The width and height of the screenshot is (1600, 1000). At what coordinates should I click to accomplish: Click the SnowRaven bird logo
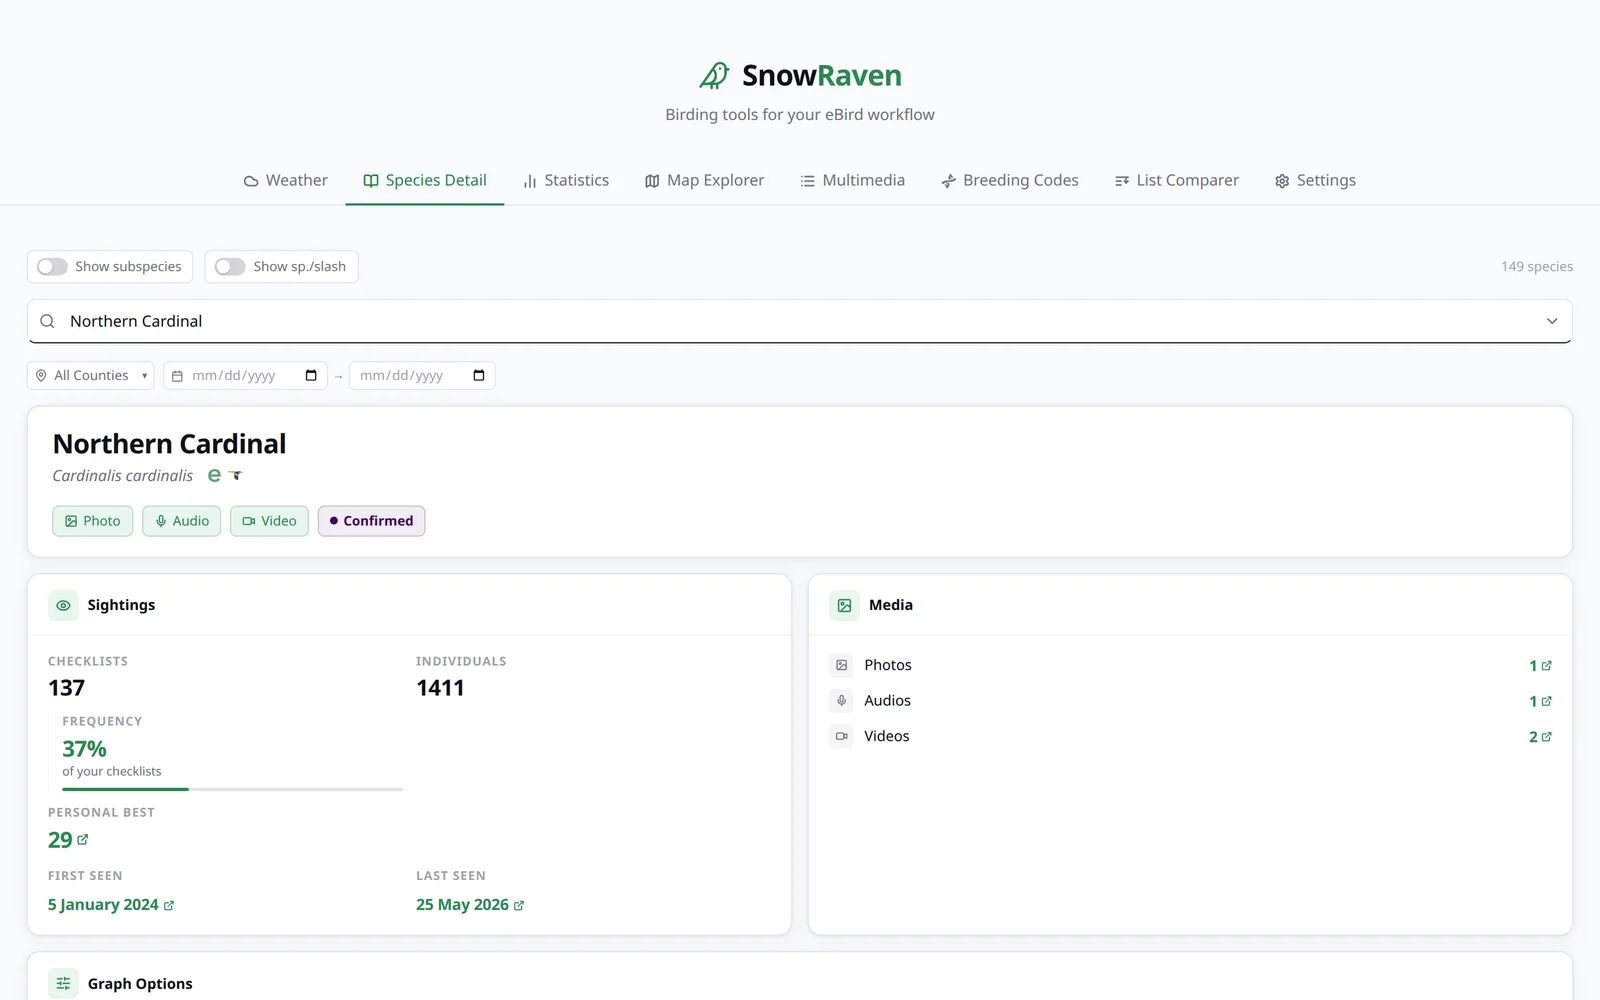pyautogui.click(x=714, y=75)
